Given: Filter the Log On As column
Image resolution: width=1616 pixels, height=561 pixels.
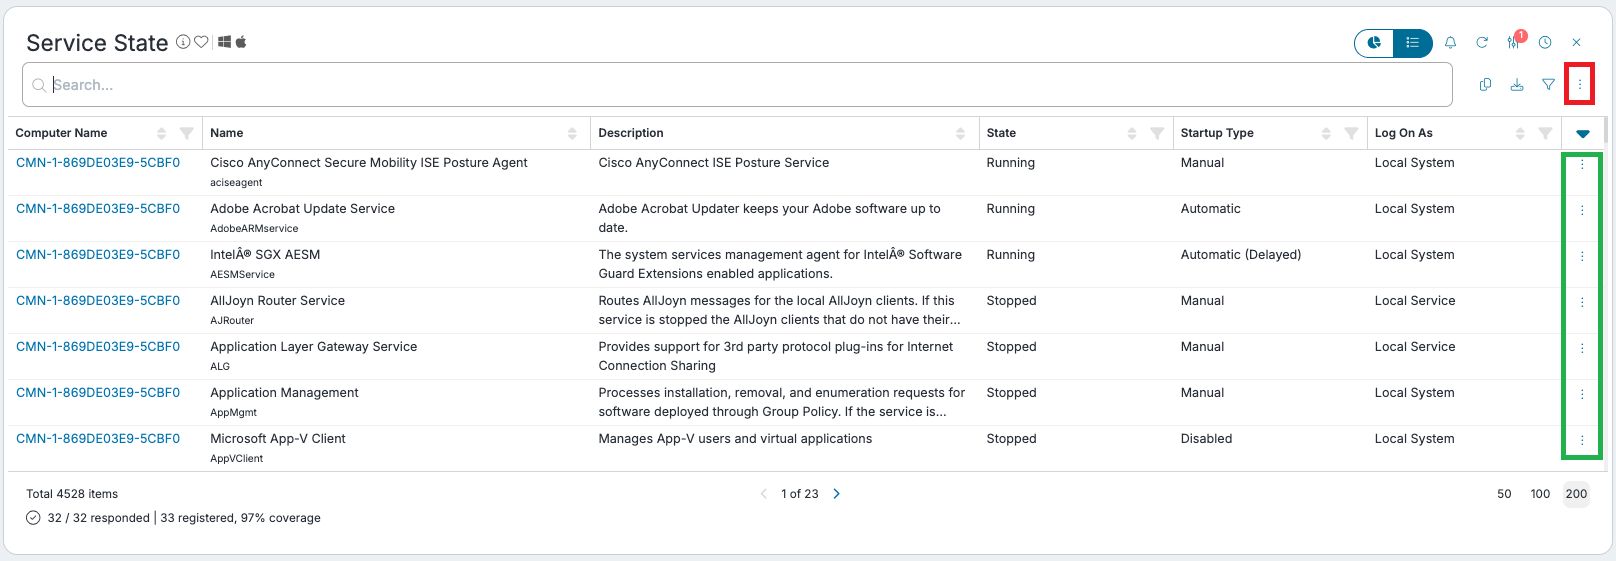Looking at the screenshot, I should coord(1545,133).
